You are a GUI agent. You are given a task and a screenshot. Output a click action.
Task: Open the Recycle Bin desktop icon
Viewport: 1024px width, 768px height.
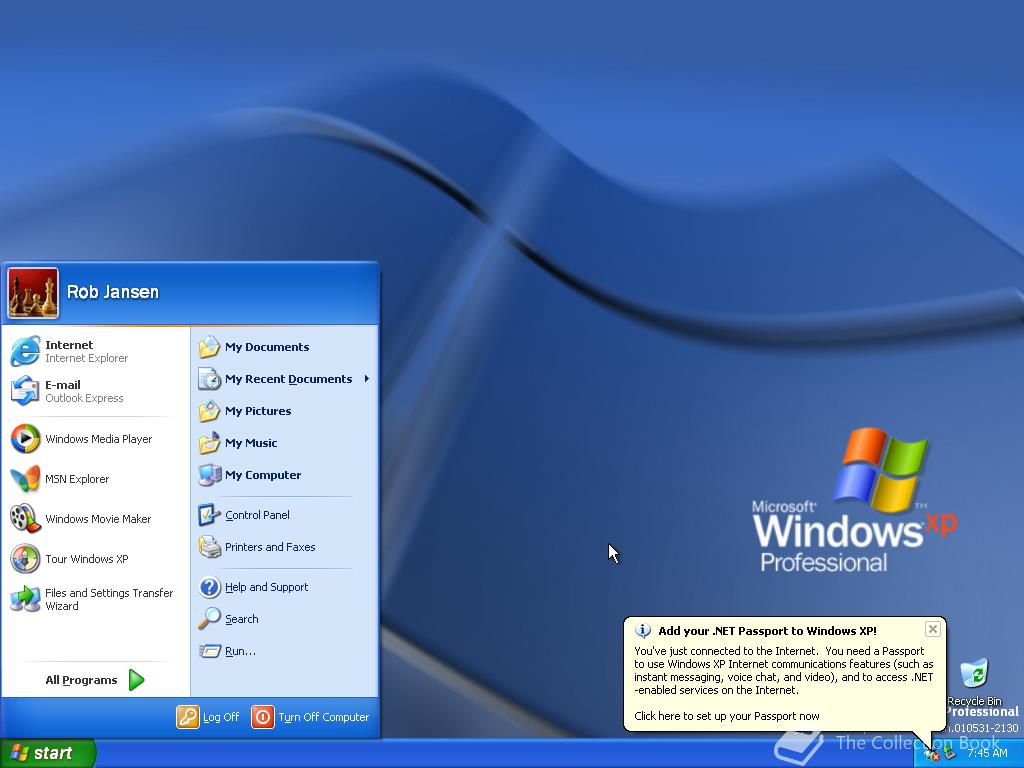click(974, 674)
